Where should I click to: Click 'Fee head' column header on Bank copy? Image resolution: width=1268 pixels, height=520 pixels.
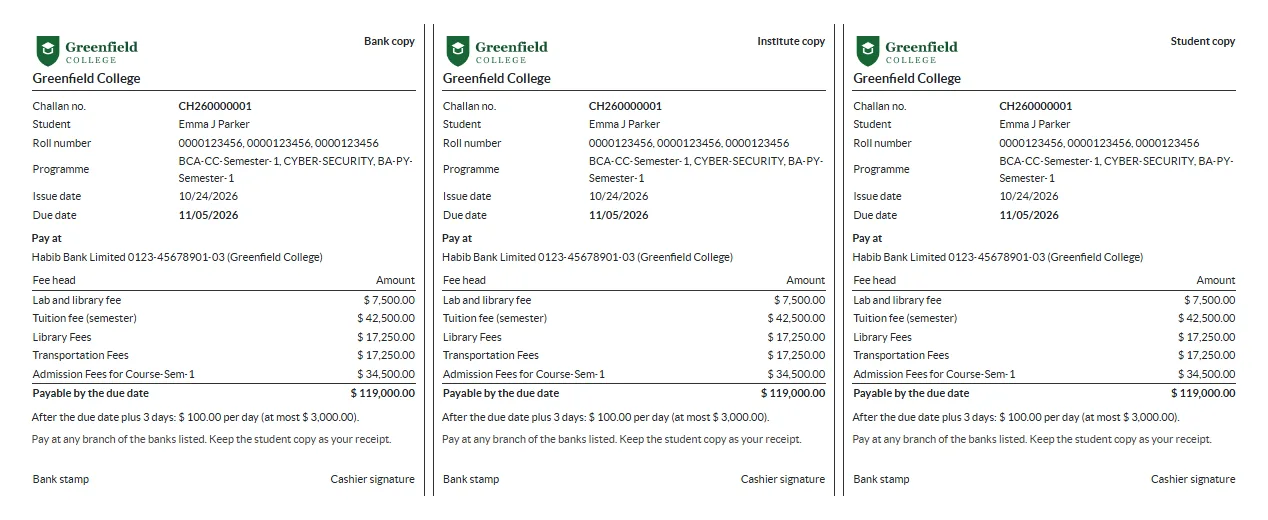[54, 280]
